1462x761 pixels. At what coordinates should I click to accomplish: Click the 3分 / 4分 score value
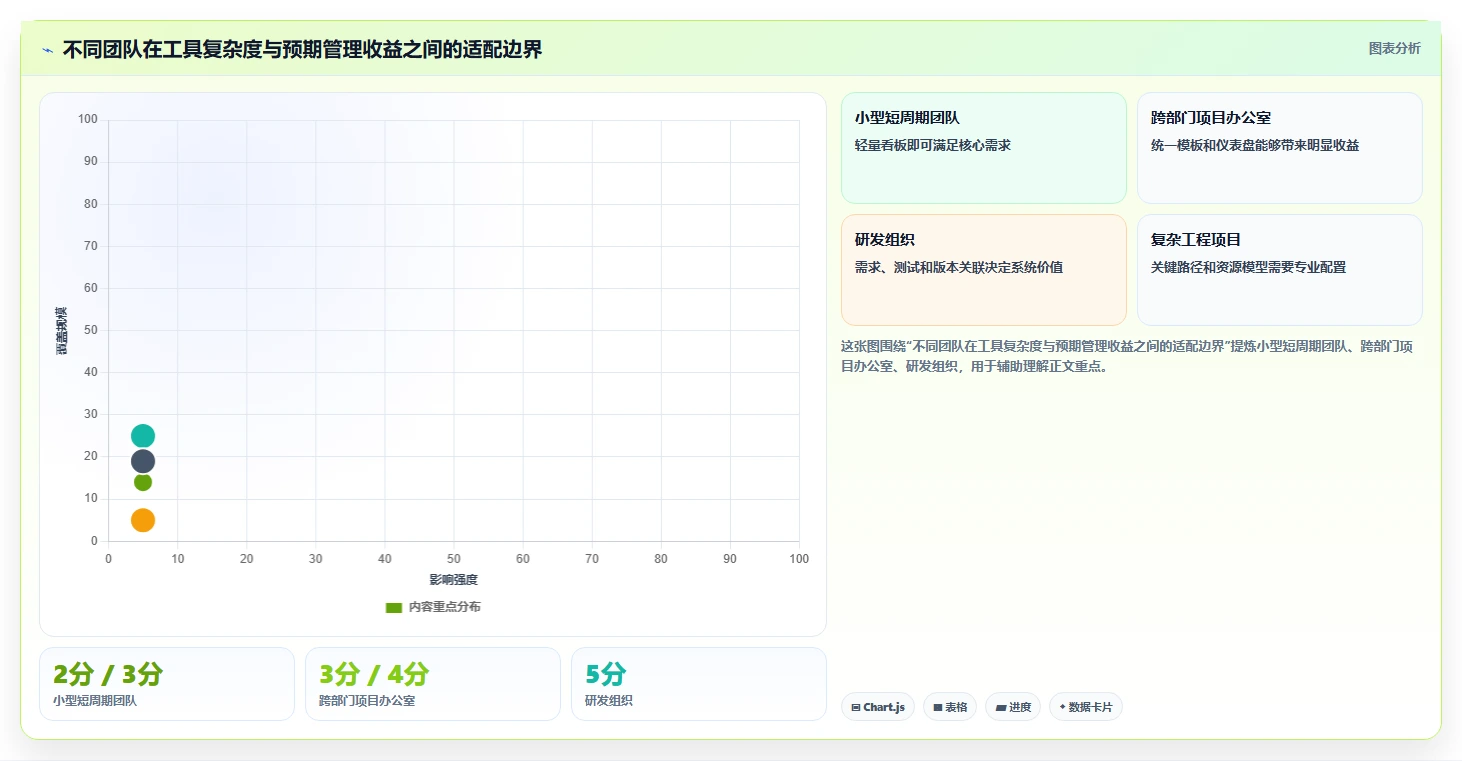(374, 674)
